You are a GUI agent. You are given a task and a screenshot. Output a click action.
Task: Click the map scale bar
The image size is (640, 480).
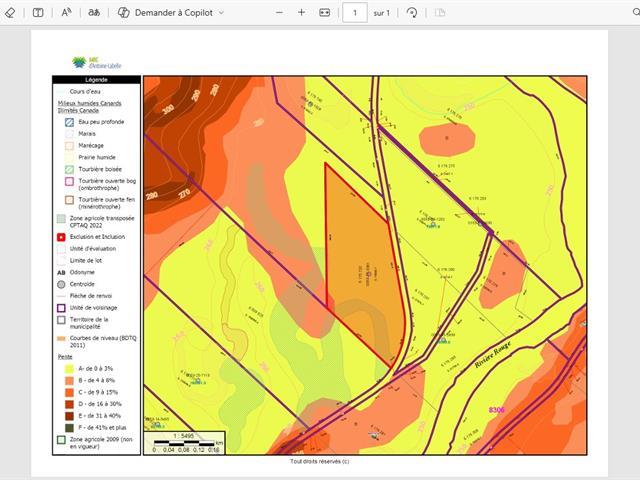[x=186, y=443]
